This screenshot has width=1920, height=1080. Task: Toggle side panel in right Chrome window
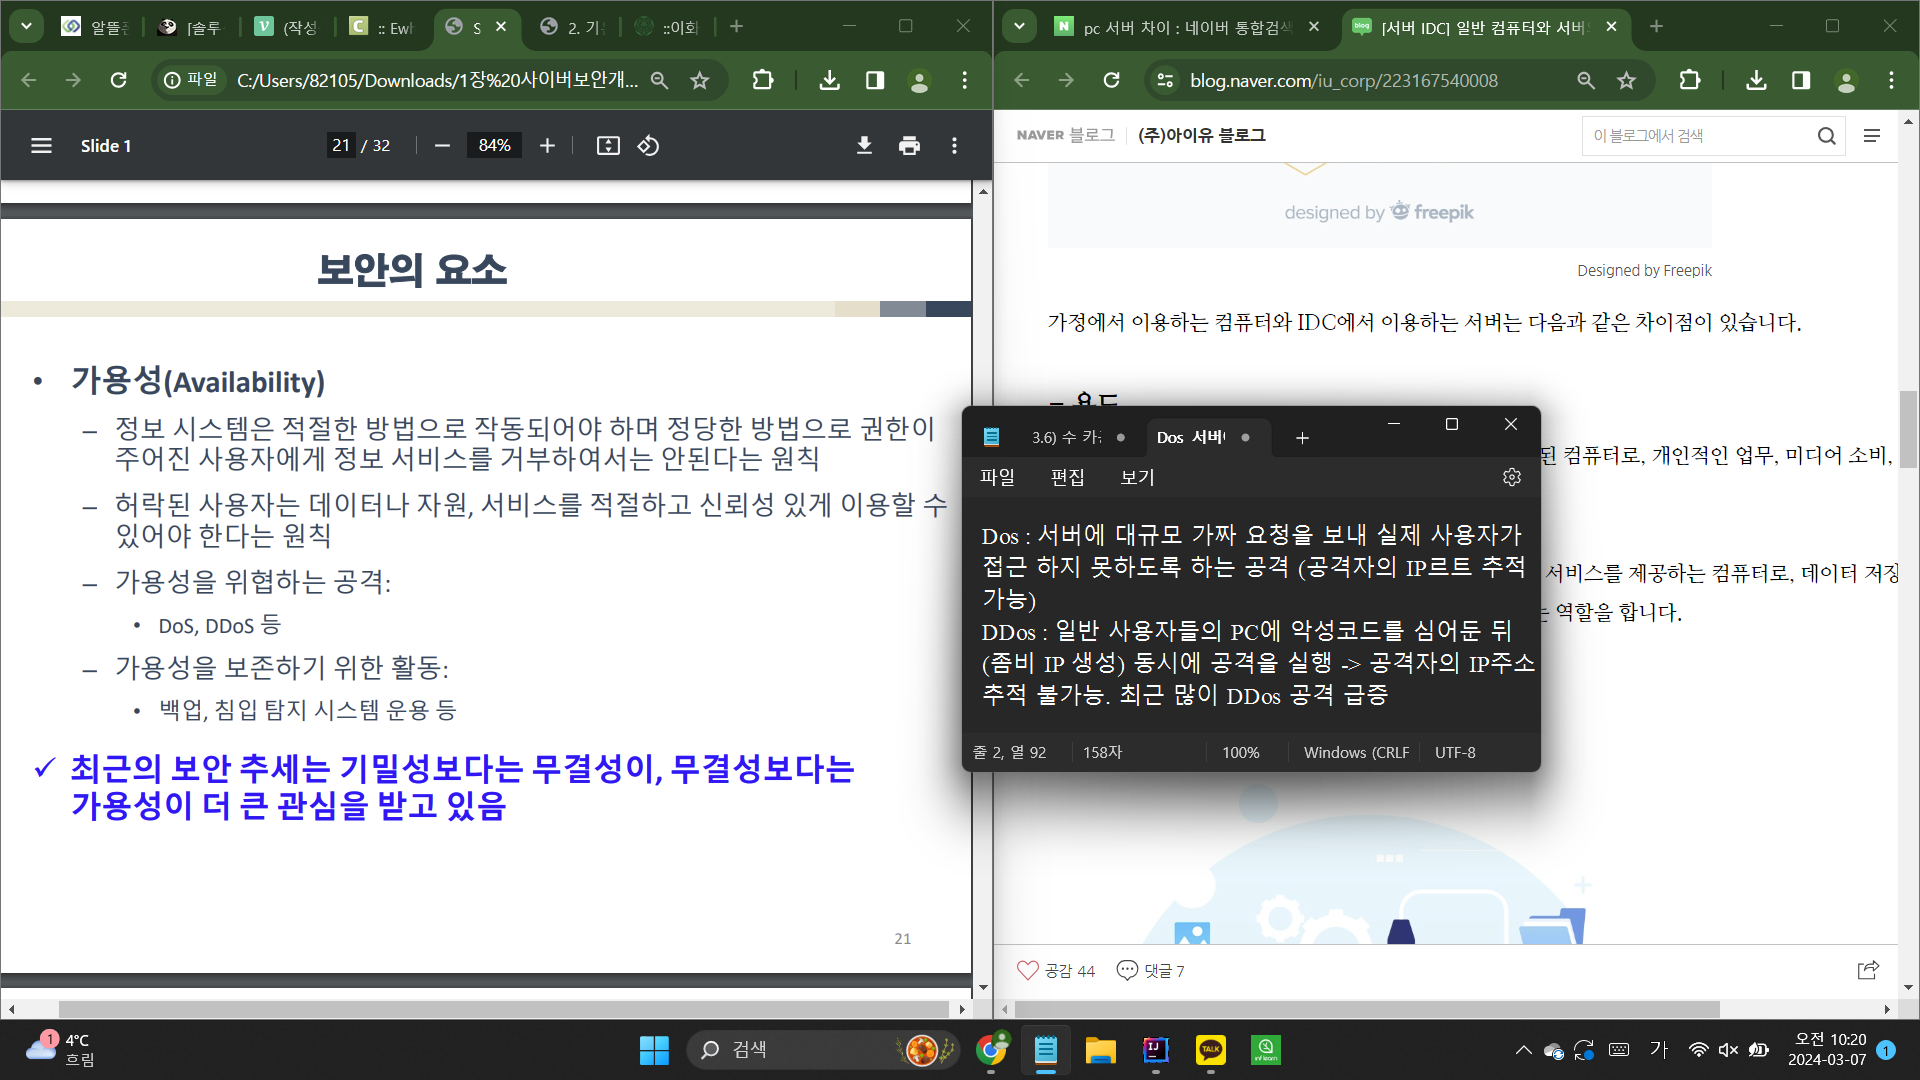point(1801,80)
